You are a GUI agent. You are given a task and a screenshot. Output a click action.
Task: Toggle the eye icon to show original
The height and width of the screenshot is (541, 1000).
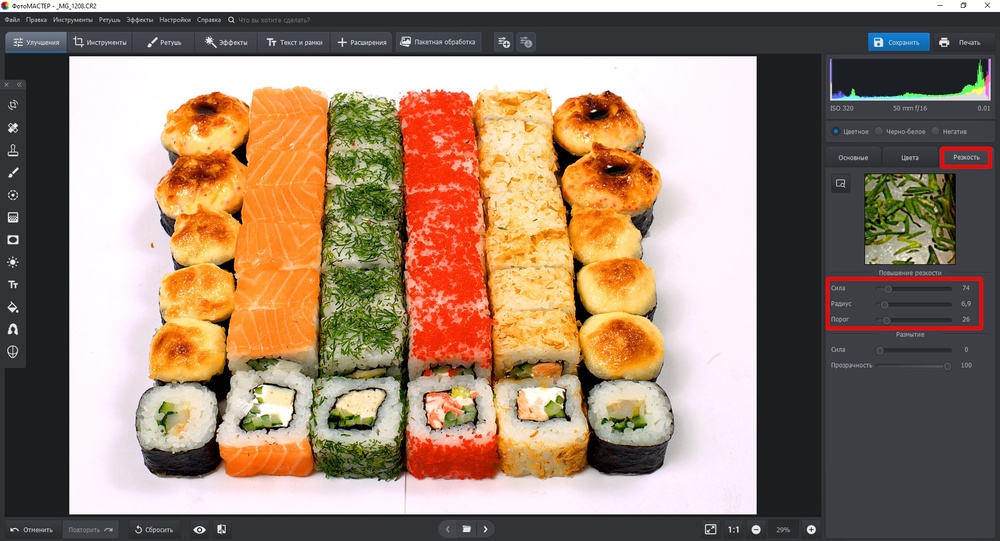click(200, 530)
